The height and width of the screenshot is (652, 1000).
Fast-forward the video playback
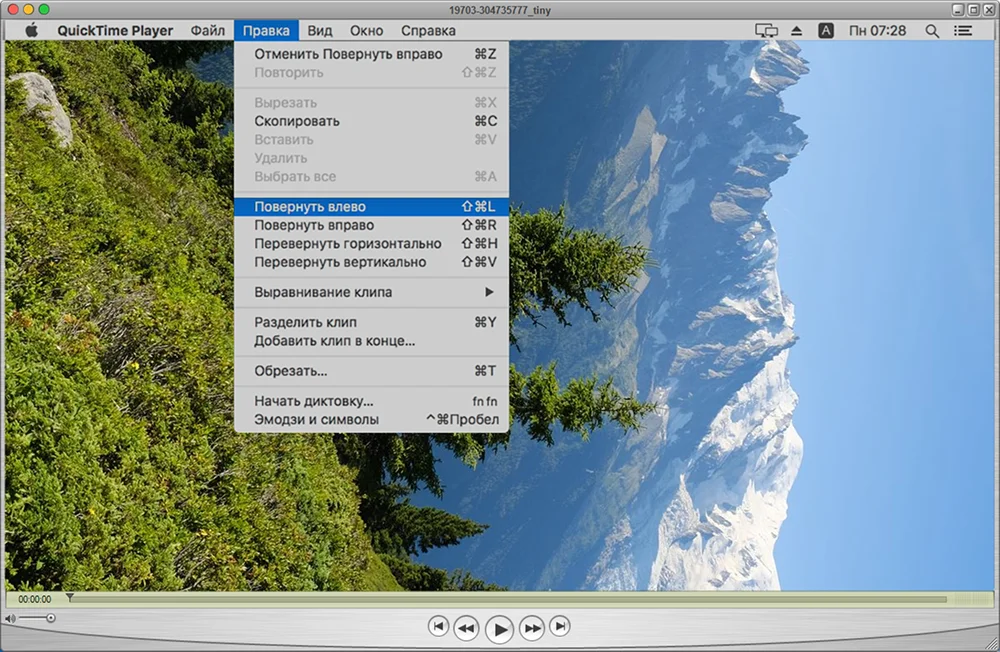click(531, 627)
